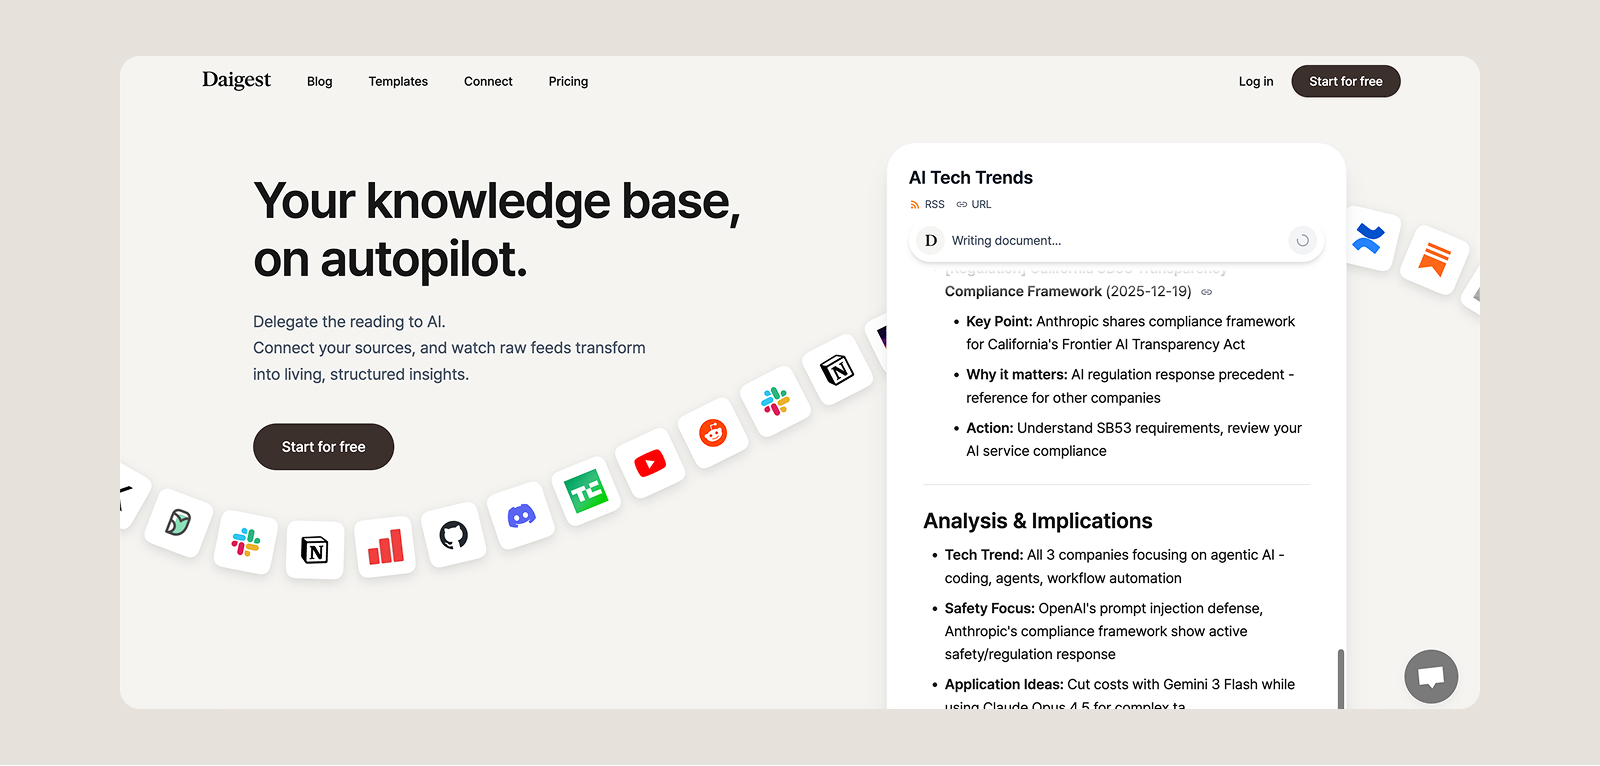
Task: Click the 'Your knowledge base, on autopilot.' headline
Action: click(497, 230)
